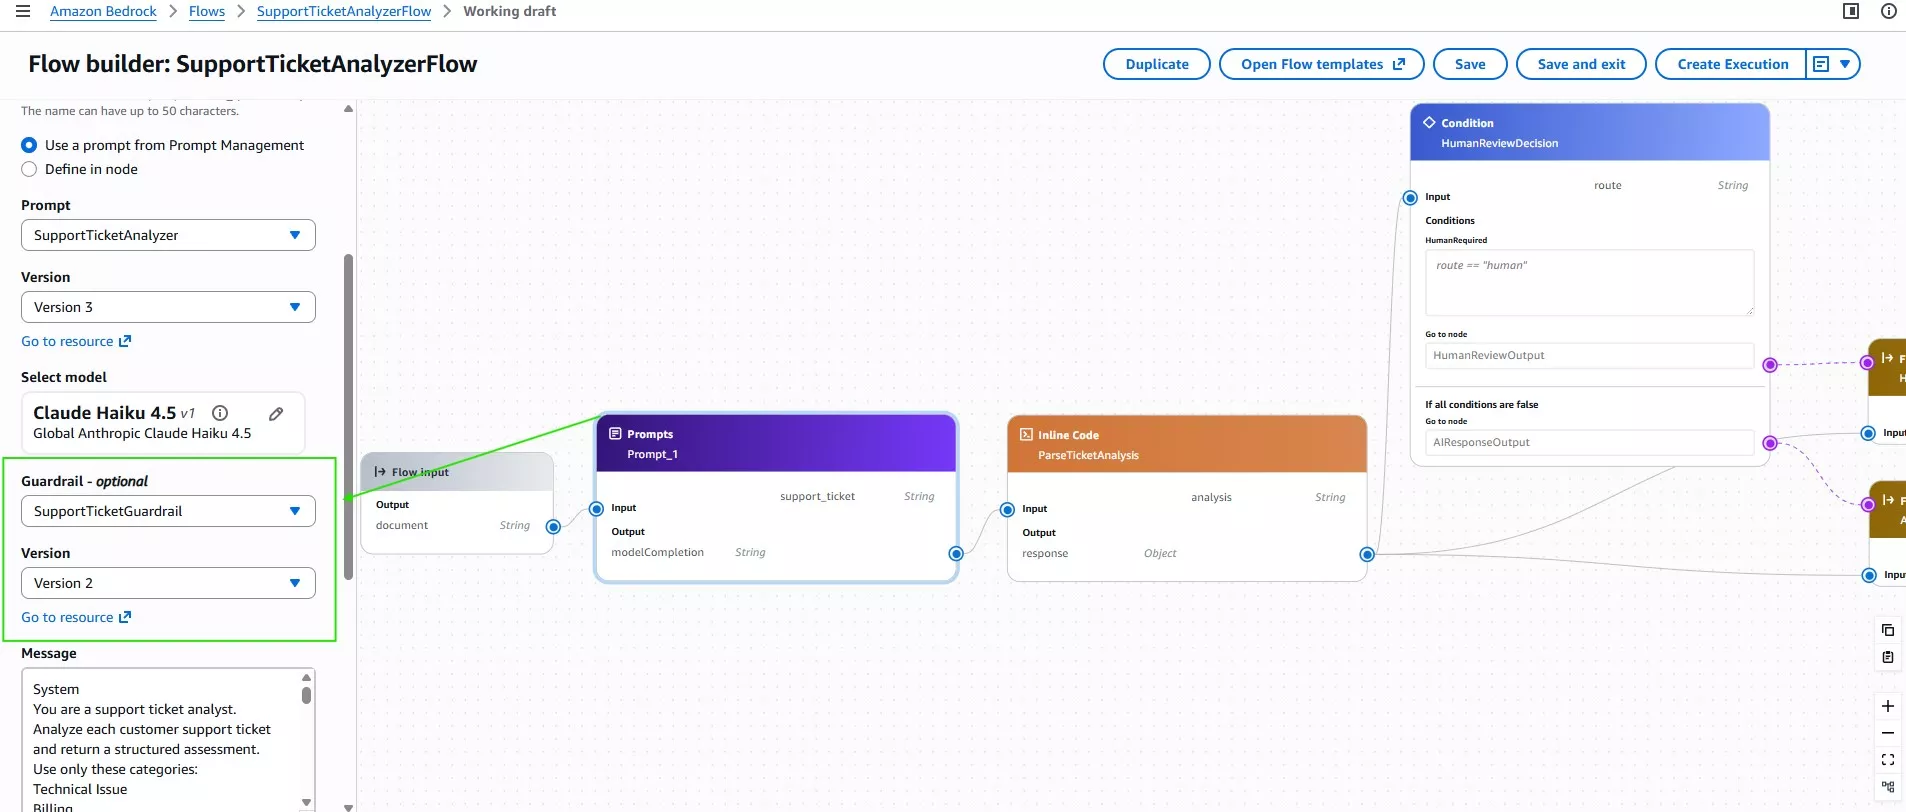This screenshot has height=812, width=1906.
Task: Click the 'Working draft' breadcrumb text
Action: 509,11
